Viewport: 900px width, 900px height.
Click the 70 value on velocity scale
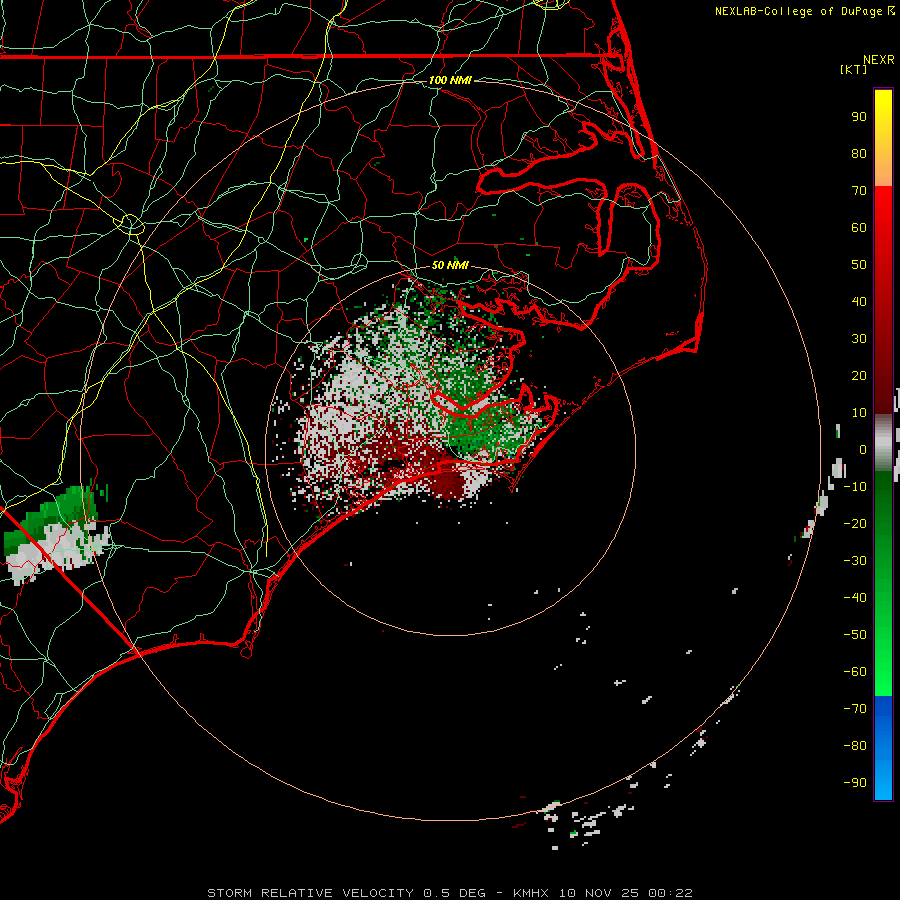coord(859,191)
